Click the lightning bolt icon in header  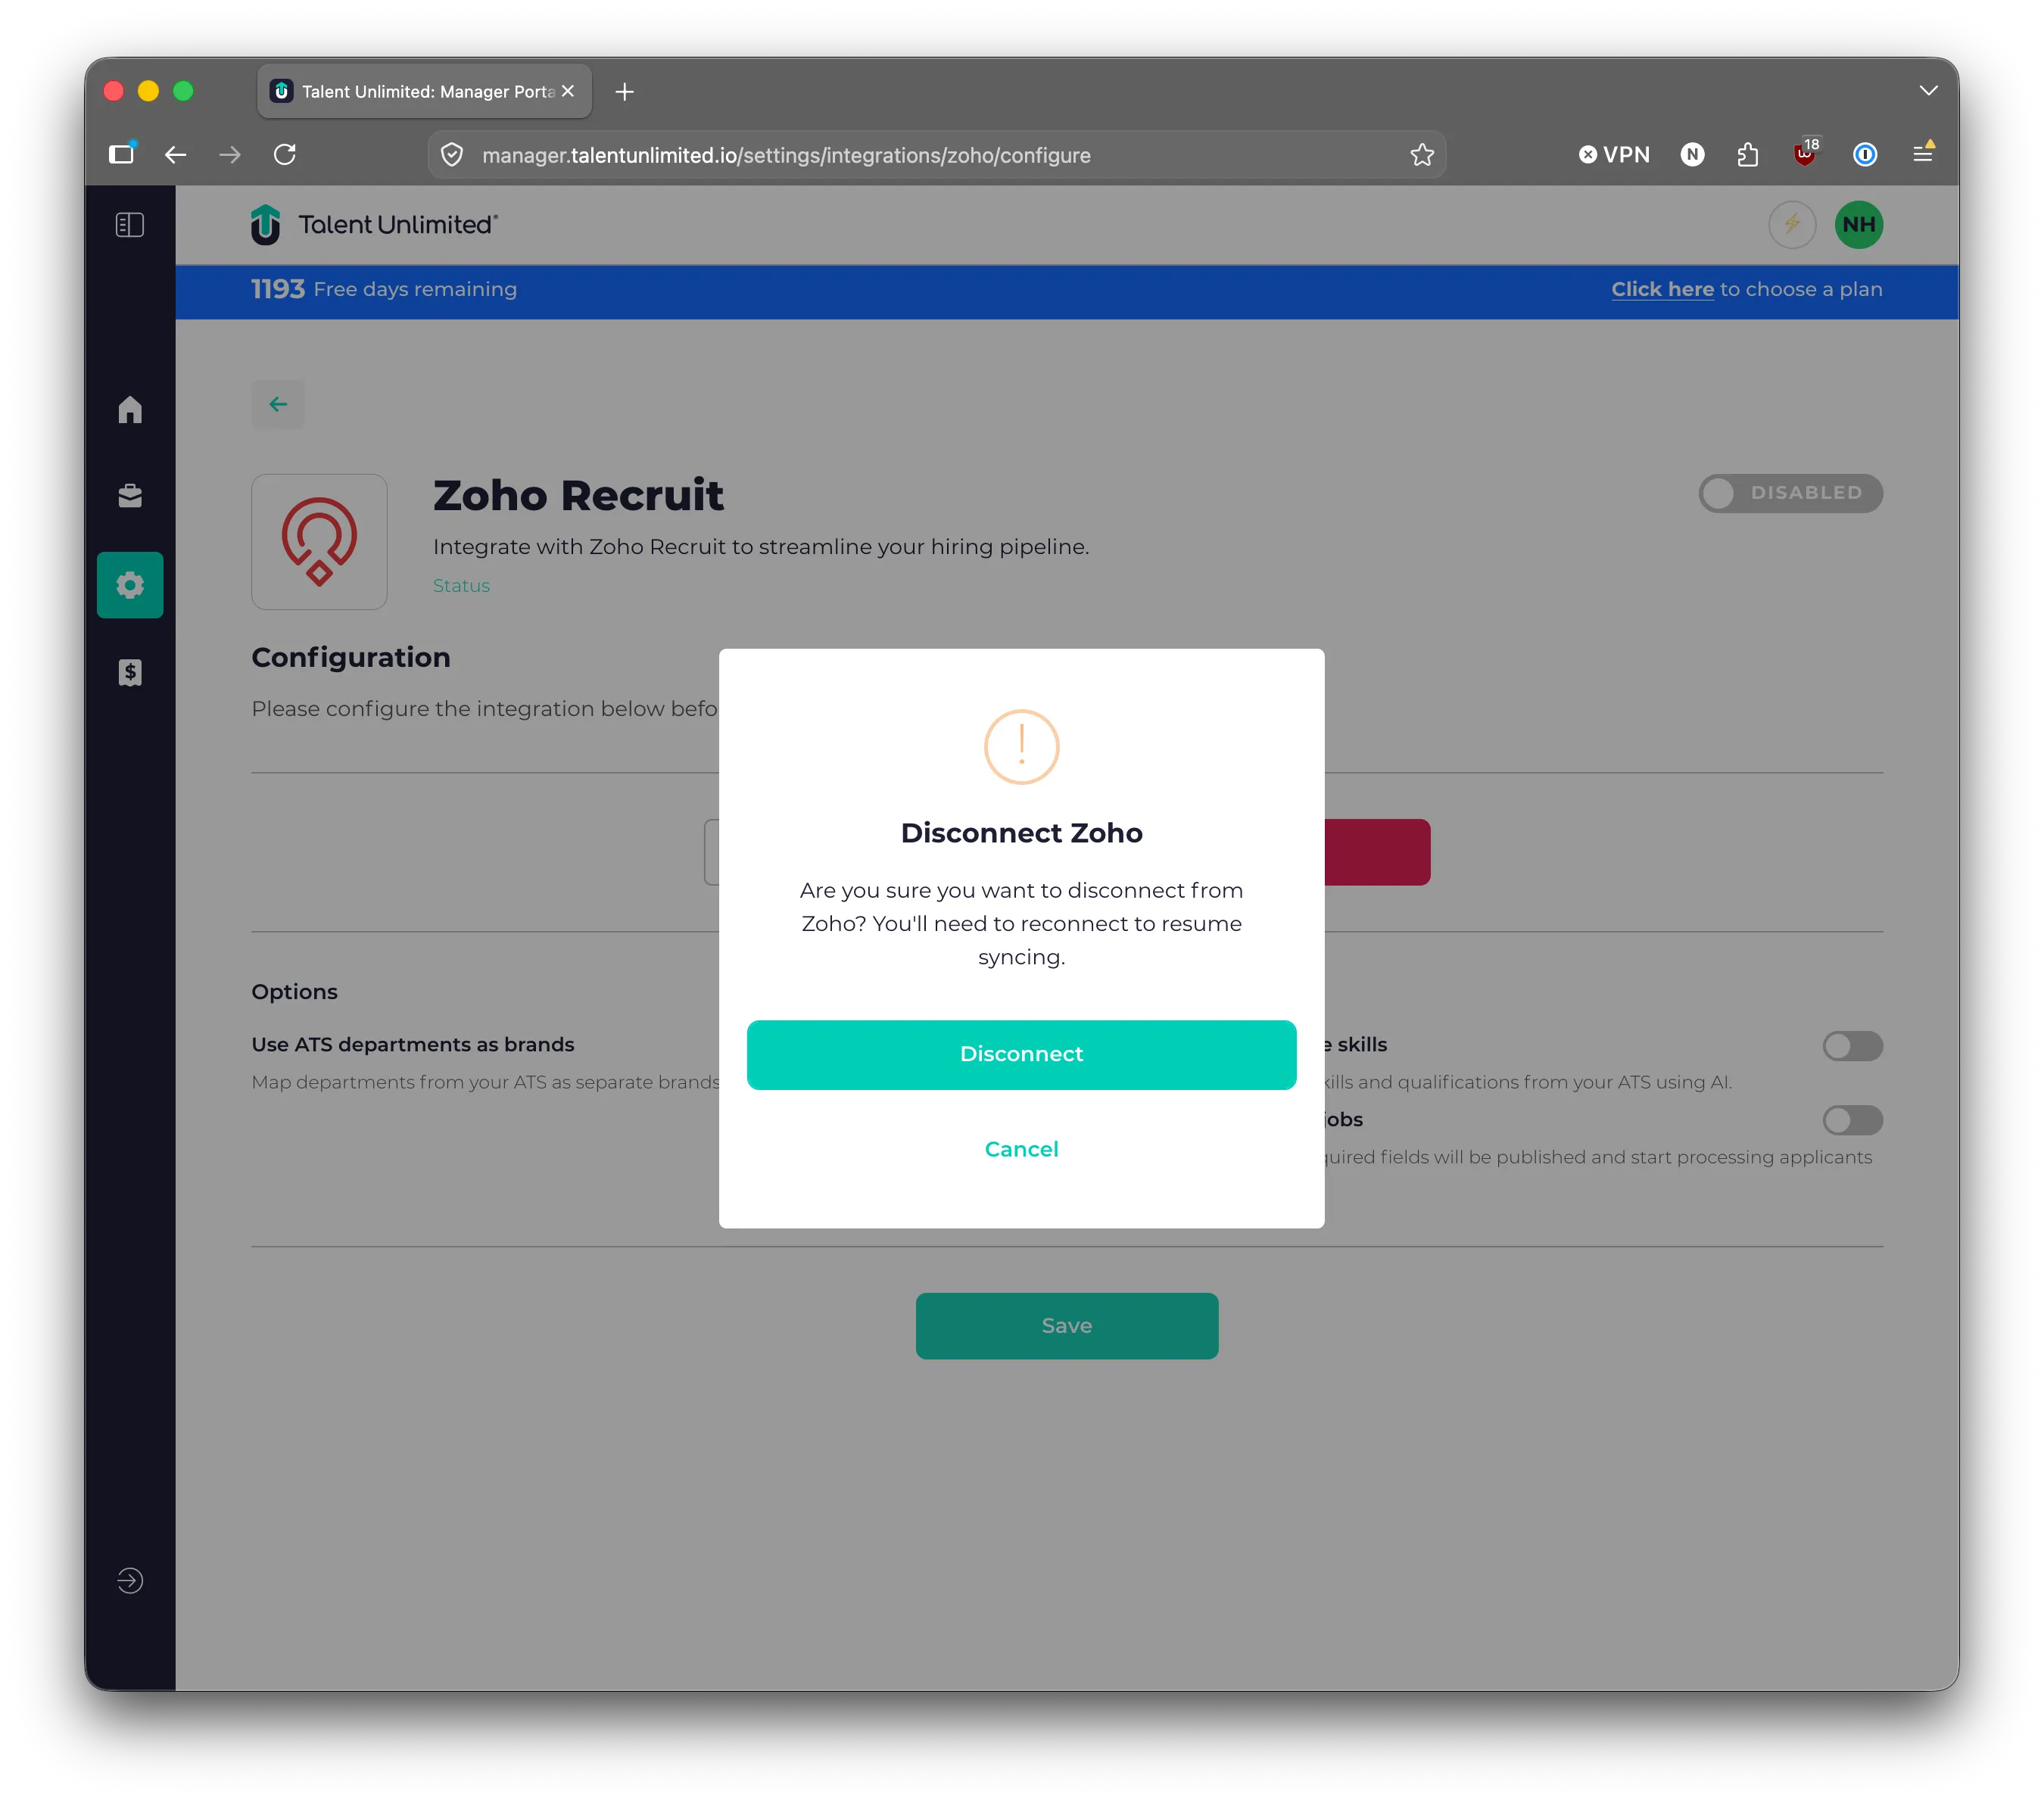(1791, 224)
